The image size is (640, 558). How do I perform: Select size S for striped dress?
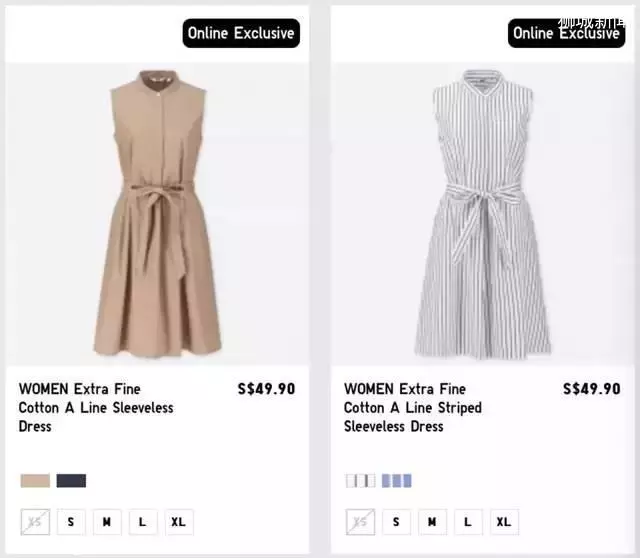(396, 522)
